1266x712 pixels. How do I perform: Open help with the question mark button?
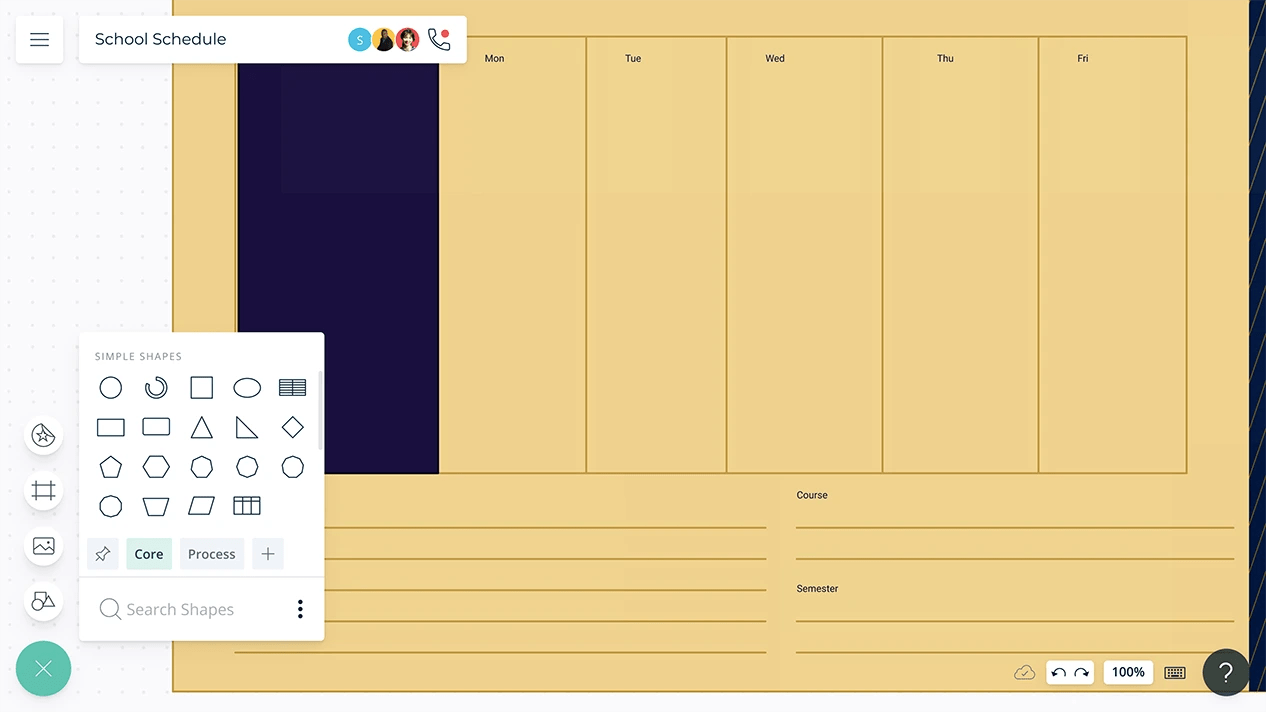tap(1226, 673)
